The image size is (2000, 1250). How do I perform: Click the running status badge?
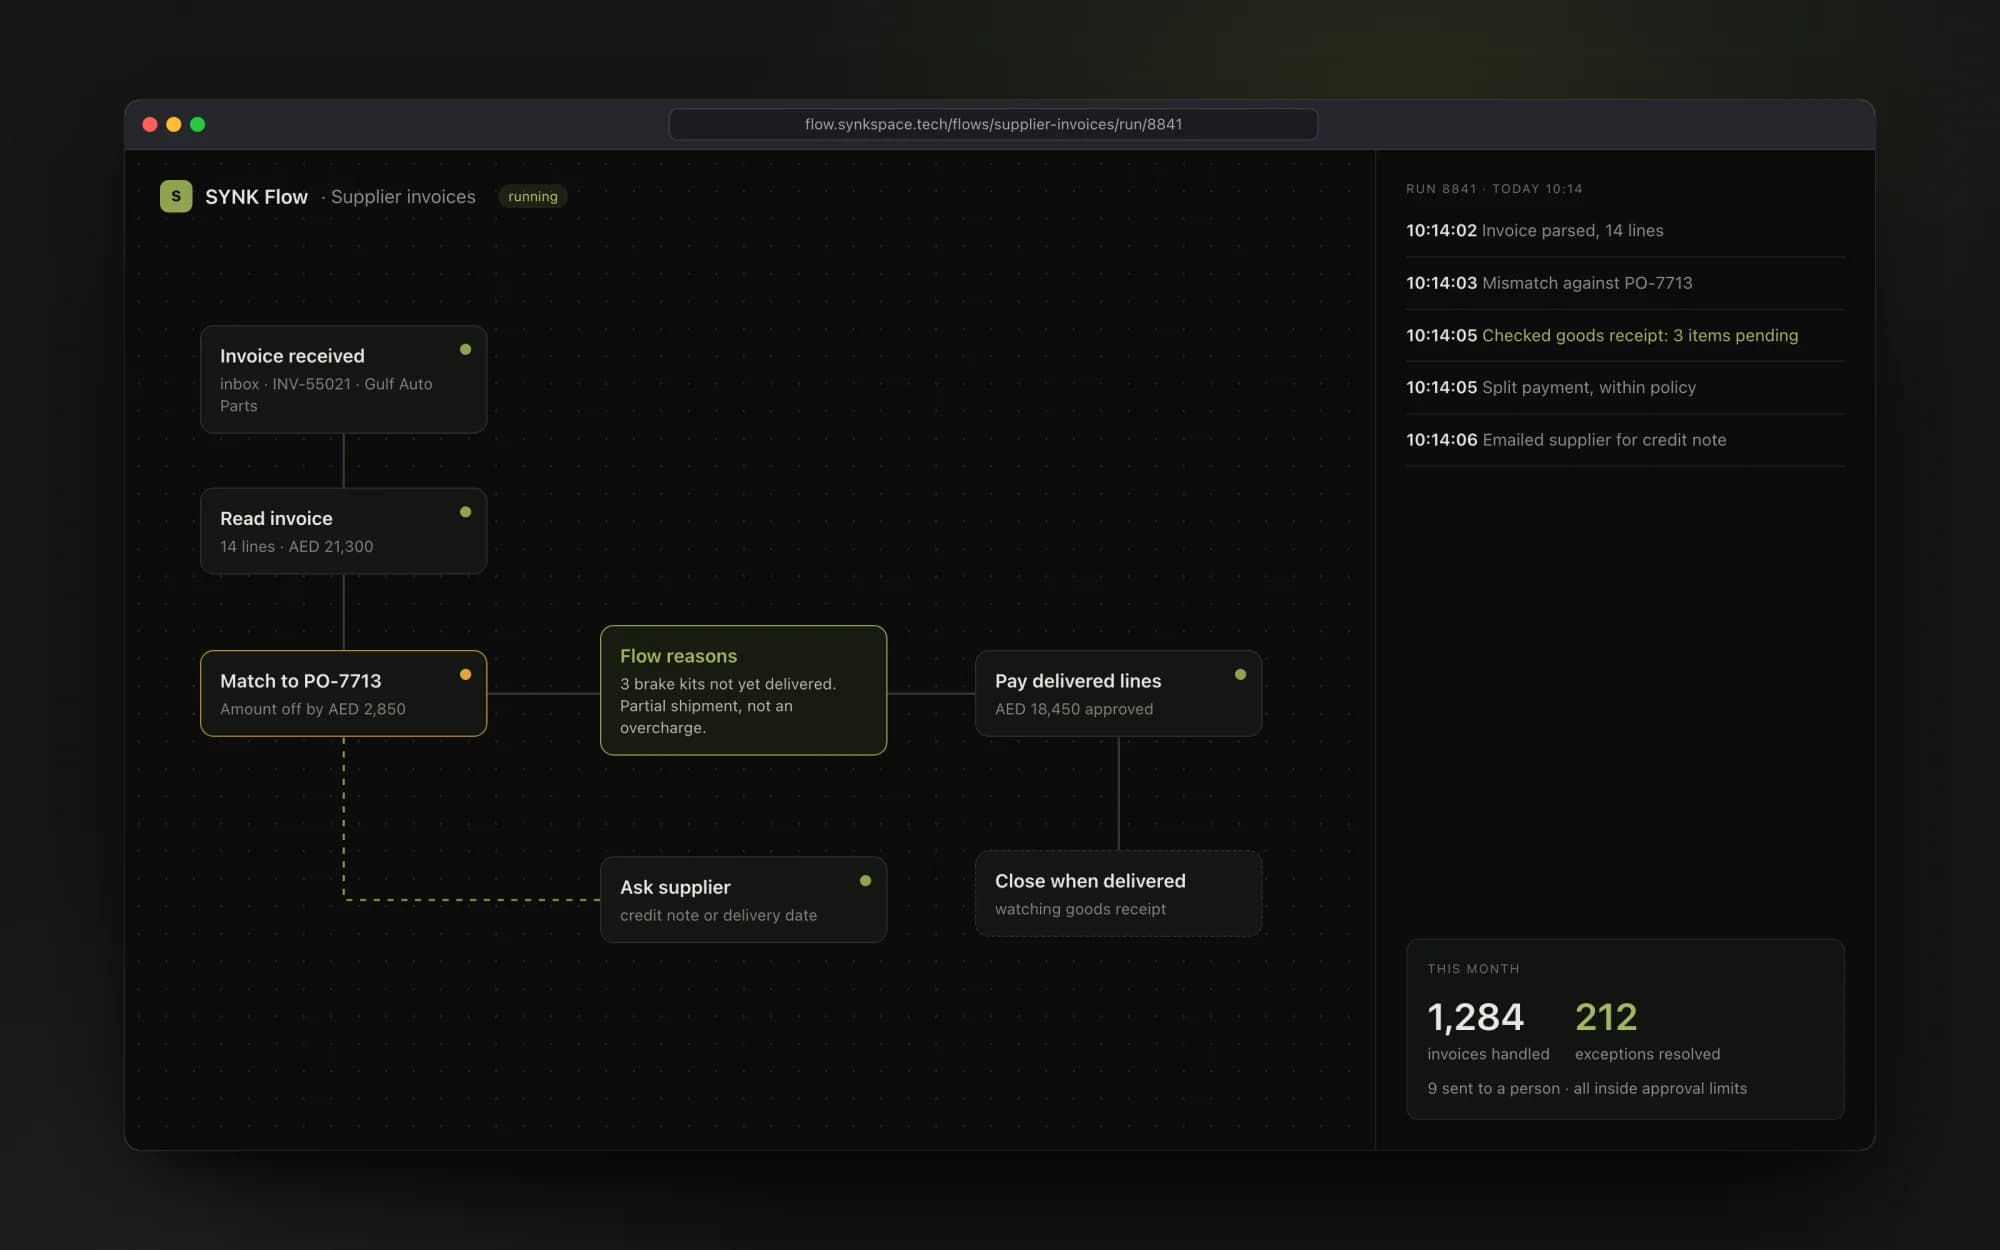coord(533,196)
